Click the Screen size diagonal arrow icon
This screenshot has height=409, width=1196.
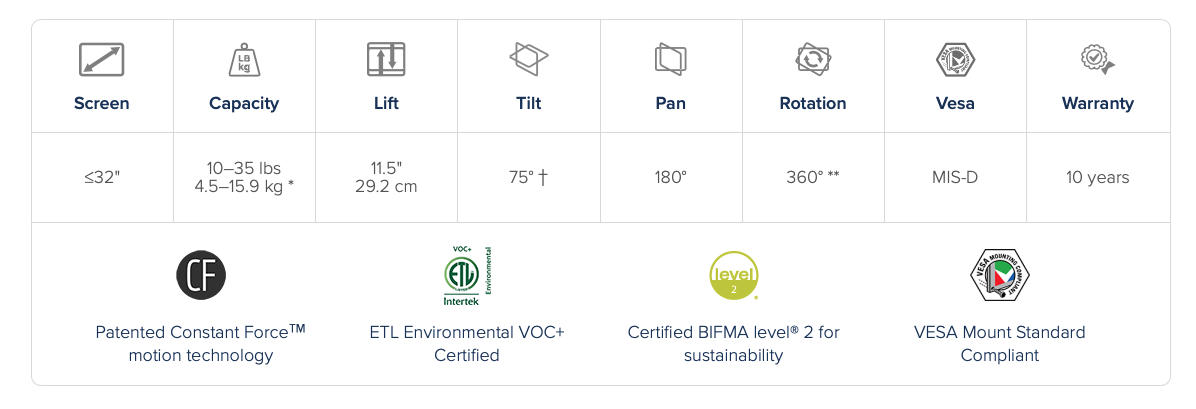(x=101, y=60)
